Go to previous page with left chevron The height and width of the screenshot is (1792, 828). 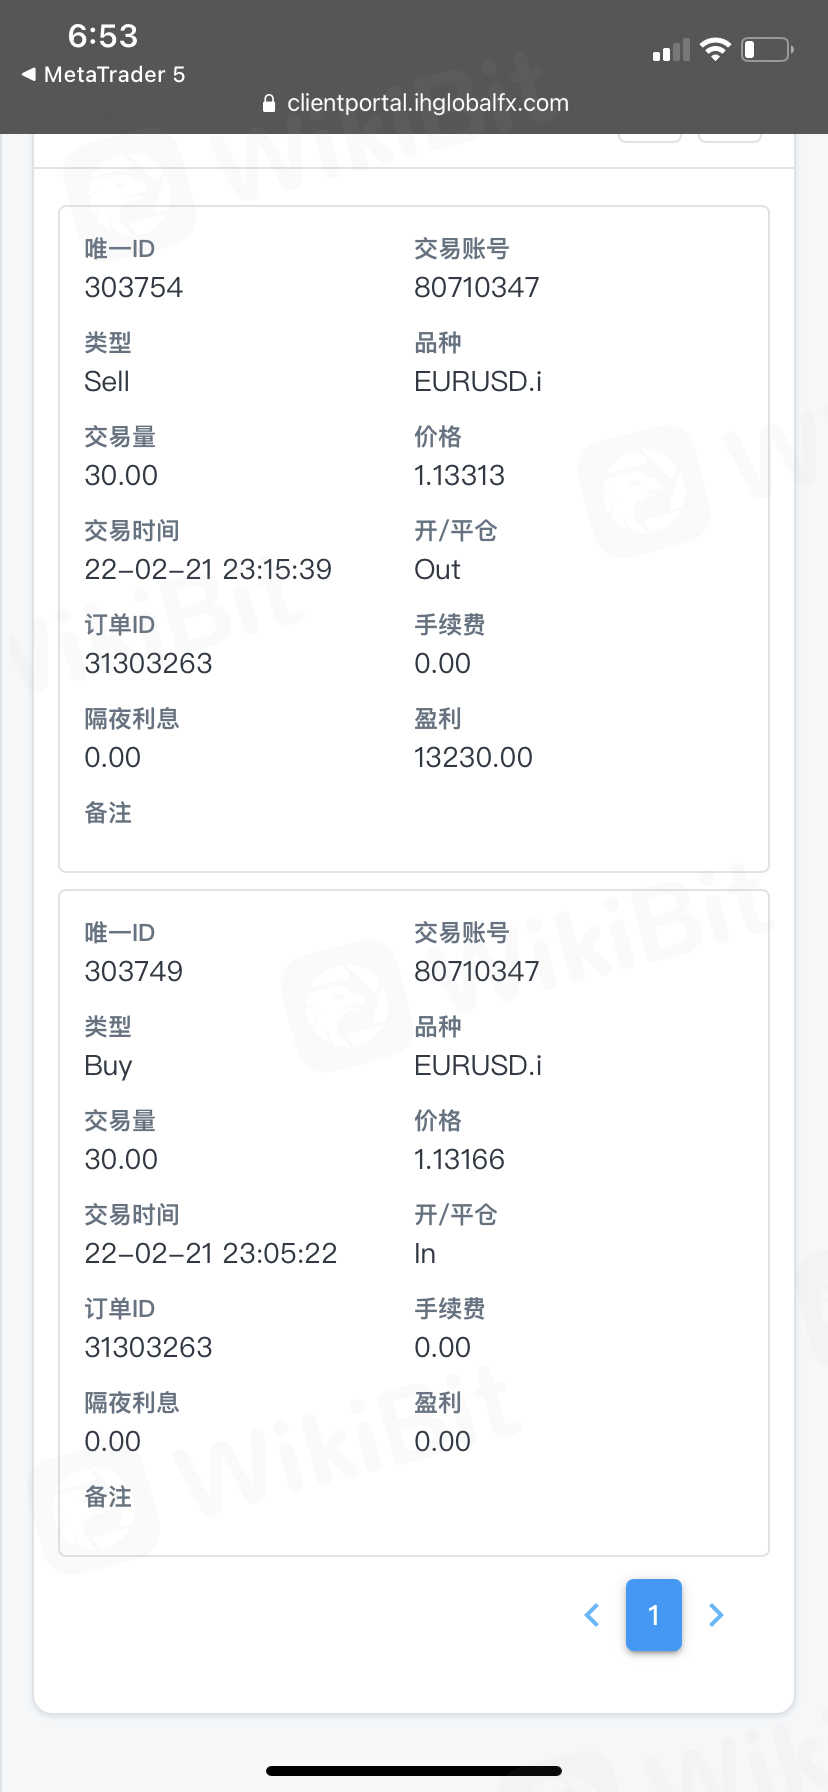point(592,1615)
